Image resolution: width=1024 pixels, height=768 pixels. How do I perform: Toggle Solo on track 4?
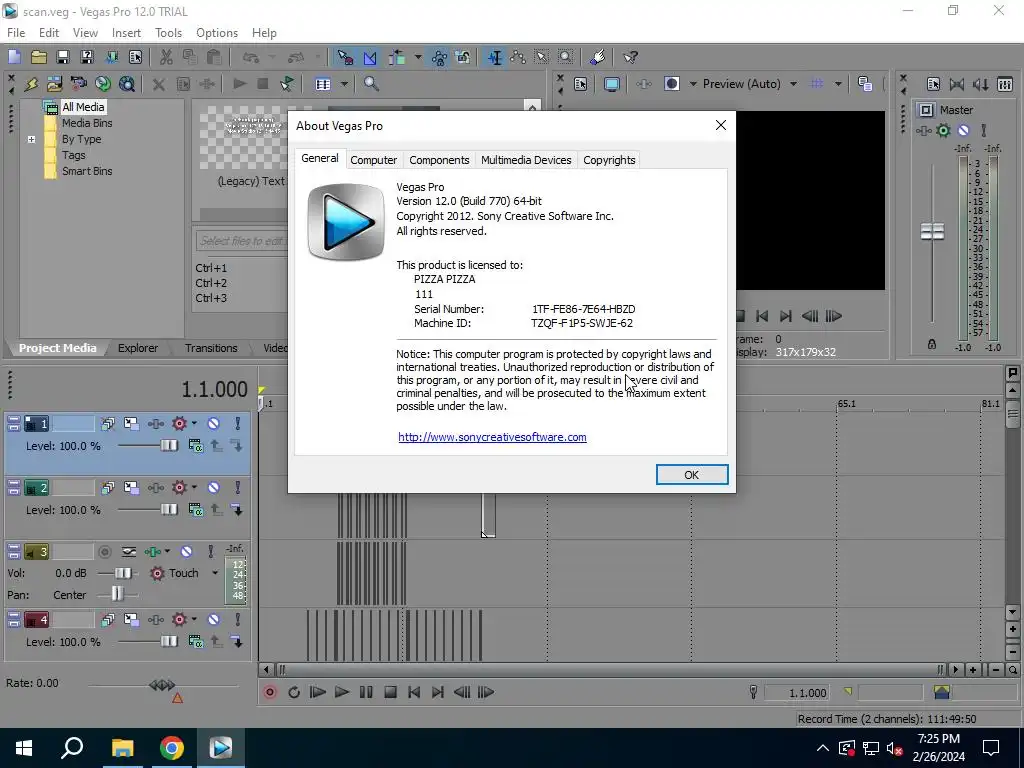pos(238,619)
